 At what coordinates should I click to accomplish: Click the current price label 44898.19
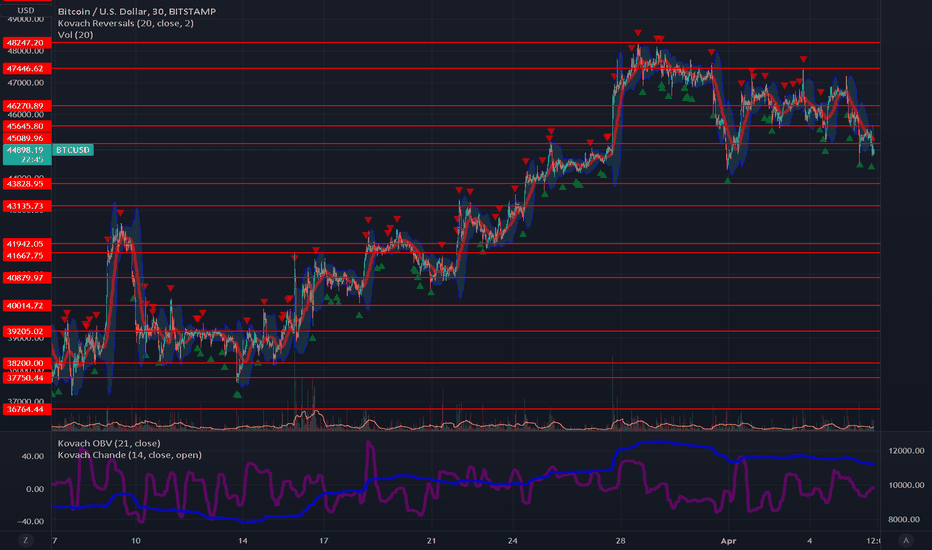click(27, 155)
